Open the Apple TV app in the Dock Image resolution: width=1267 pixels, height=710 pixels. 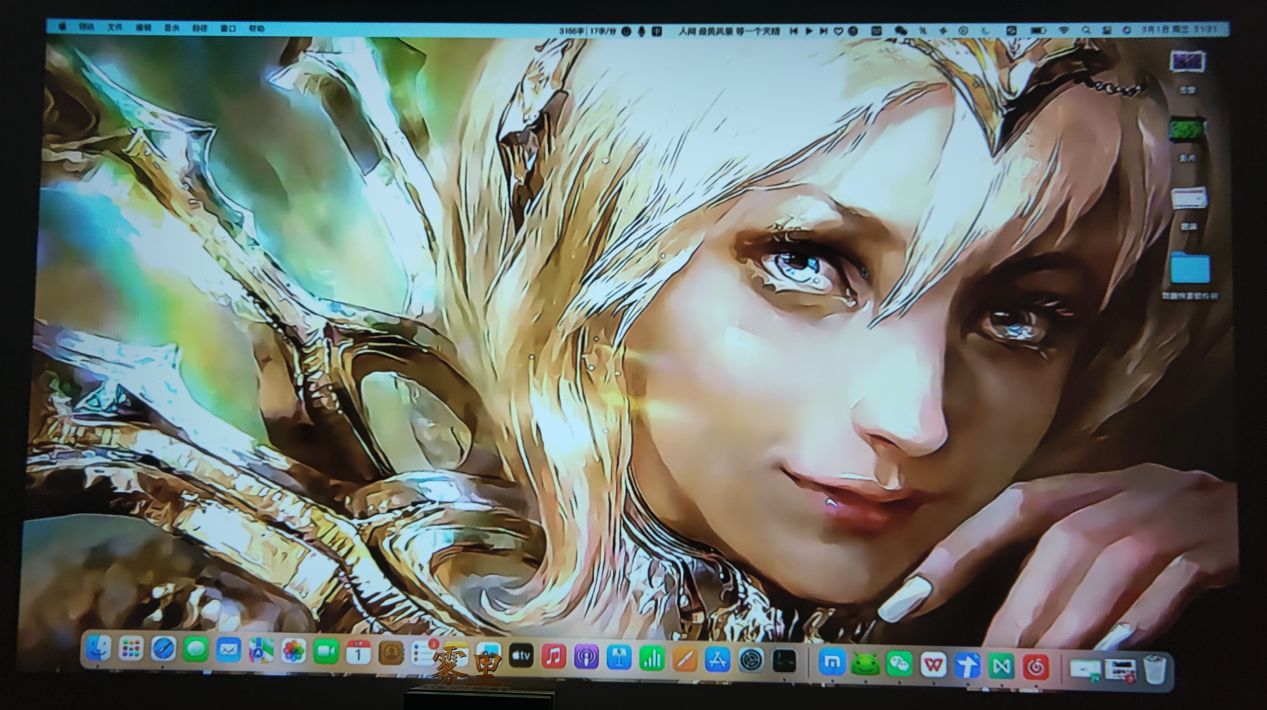point(520,656)
